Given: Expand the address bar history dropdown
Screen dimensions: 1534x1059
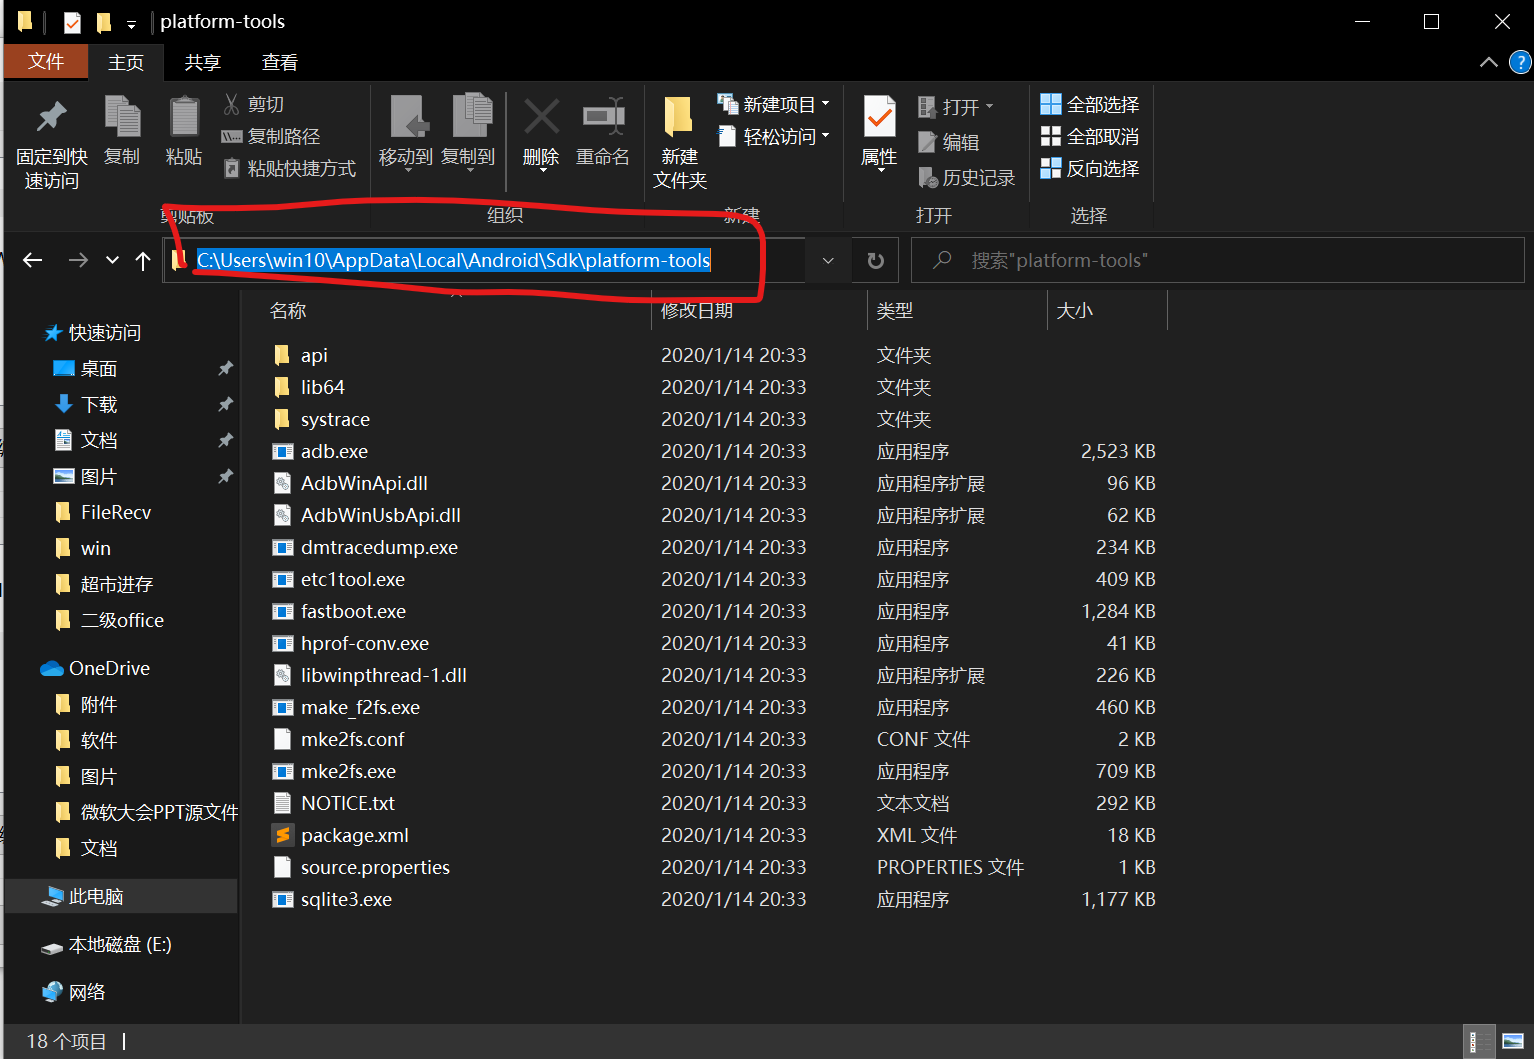Looking at the screenshot, I should pyautogui.click(x=828, y=260).
